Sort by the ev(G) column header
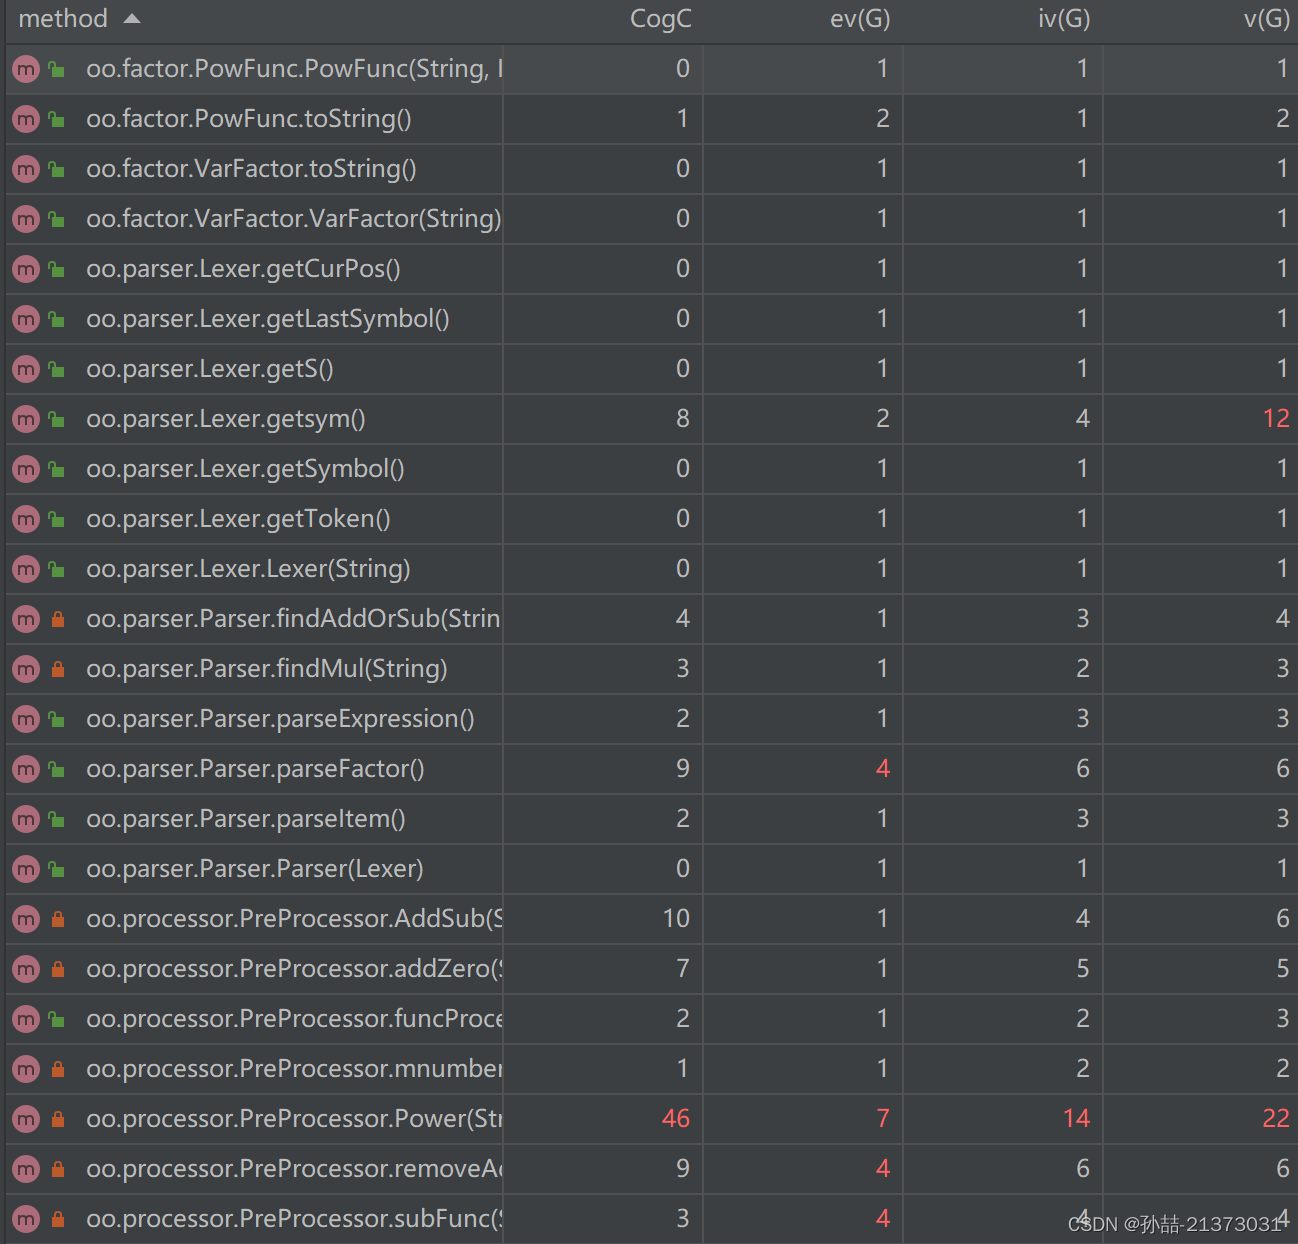This screenshot has height=1244, width=1298. tap(860, 19)
